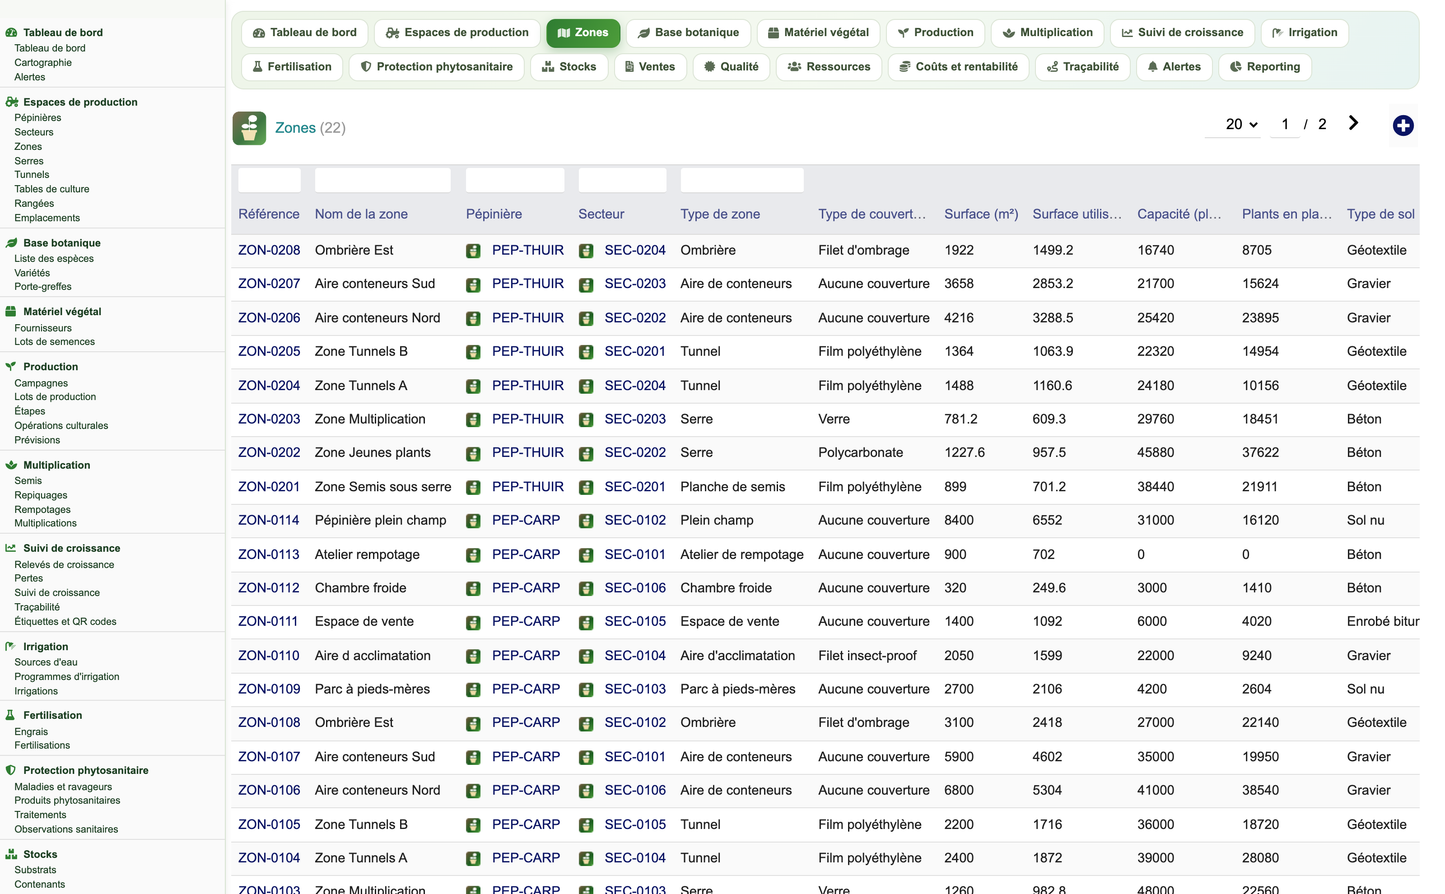Open Serres sidebar entry
The image size is (1445, 894).
[x=29, y=160]
